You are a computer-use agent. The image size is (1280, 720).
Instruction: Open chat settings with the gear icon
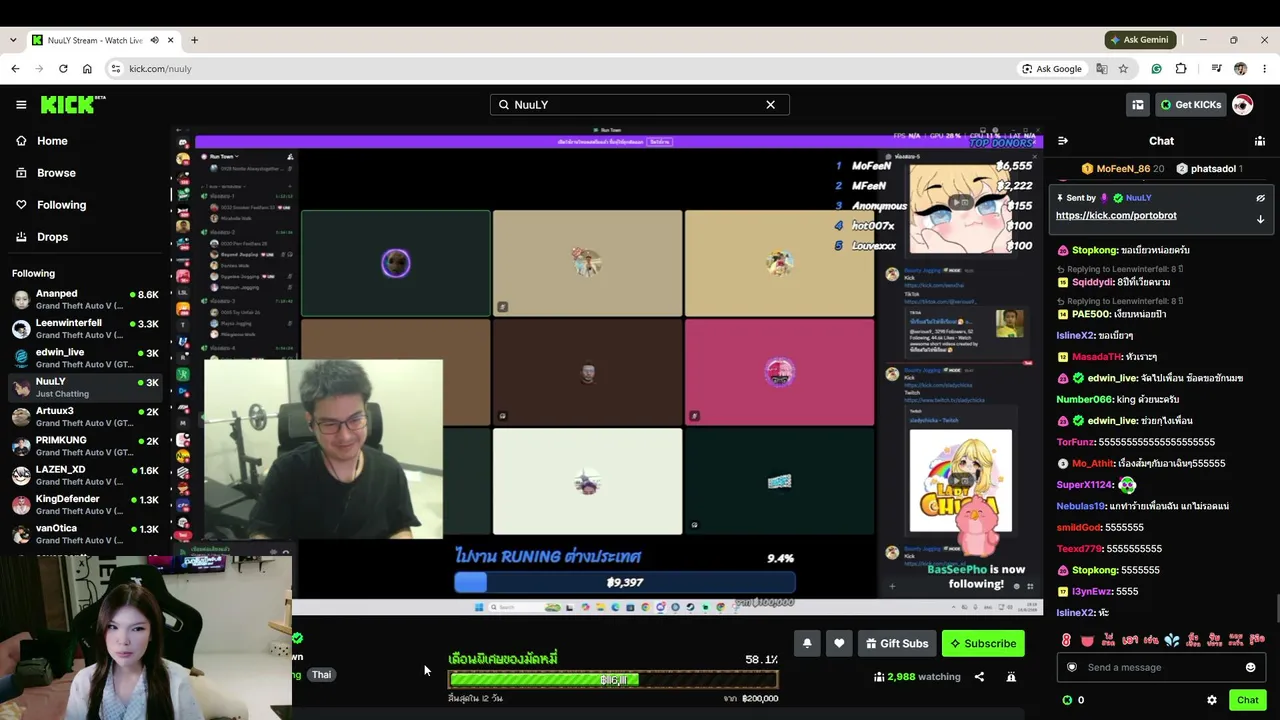click(x=1212, y=700)
